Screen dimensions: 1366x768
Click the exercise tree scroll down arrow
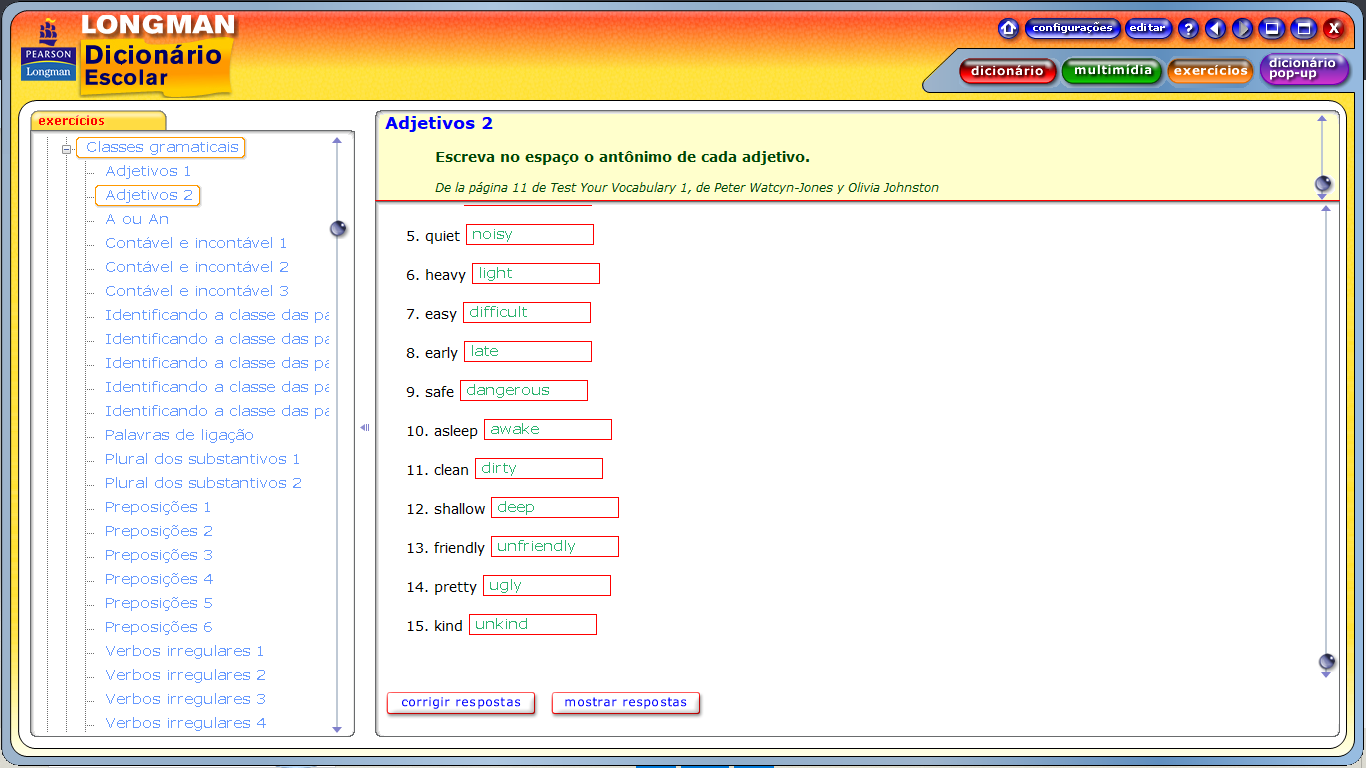pos(337,729)
